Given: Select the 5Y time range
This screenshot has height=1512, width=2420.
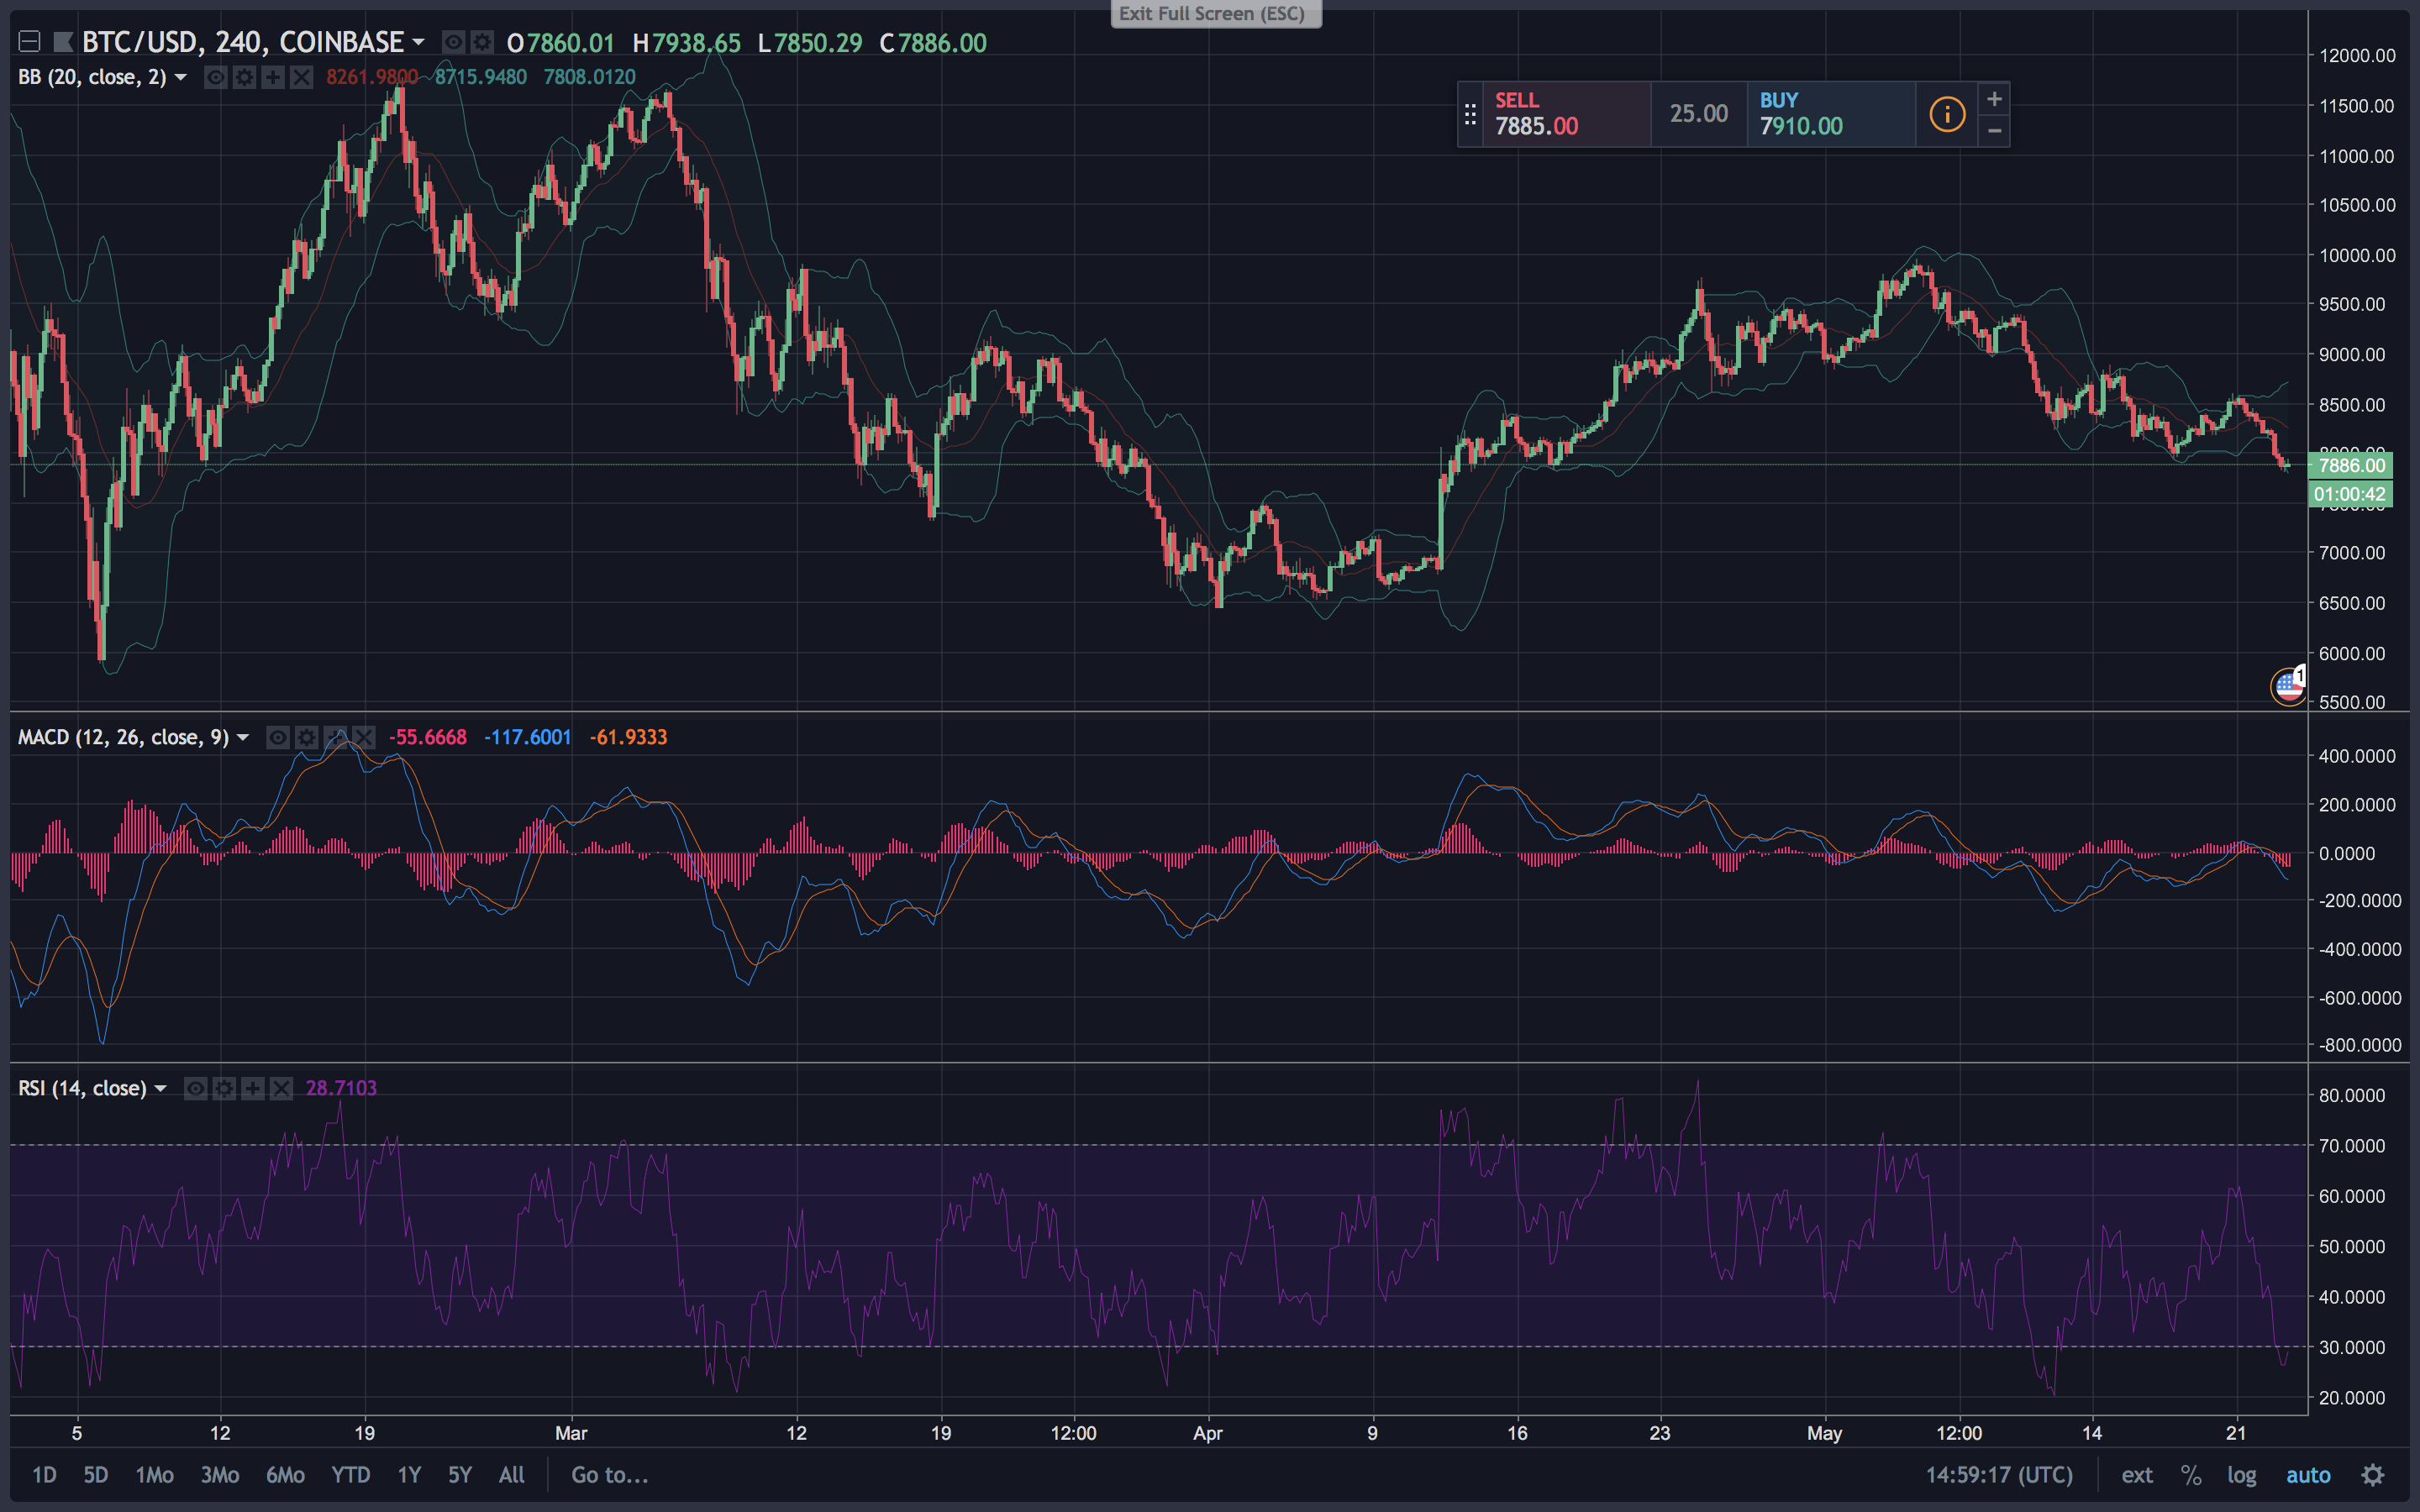Looking at the screenshot, I should point(460,1475).
